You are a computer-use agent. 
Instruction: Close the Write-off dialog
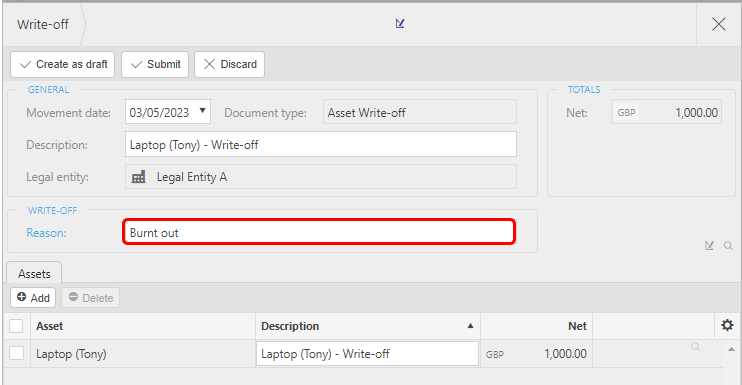click(718, 24)
